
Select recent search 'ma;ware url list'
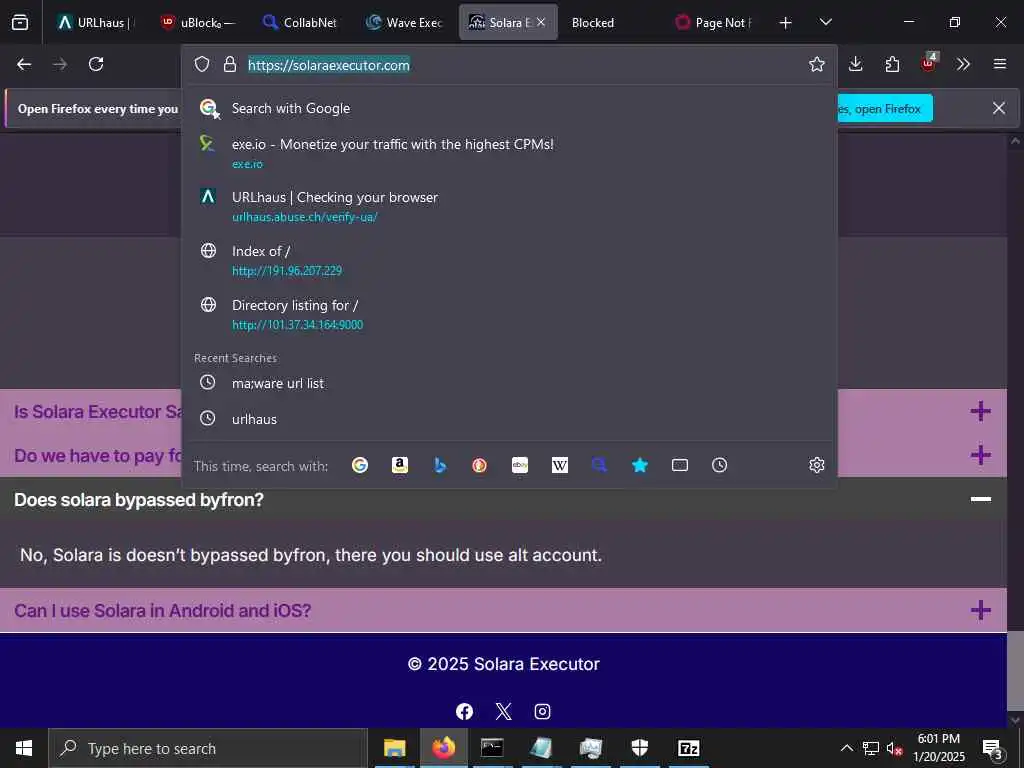point(509,383)
